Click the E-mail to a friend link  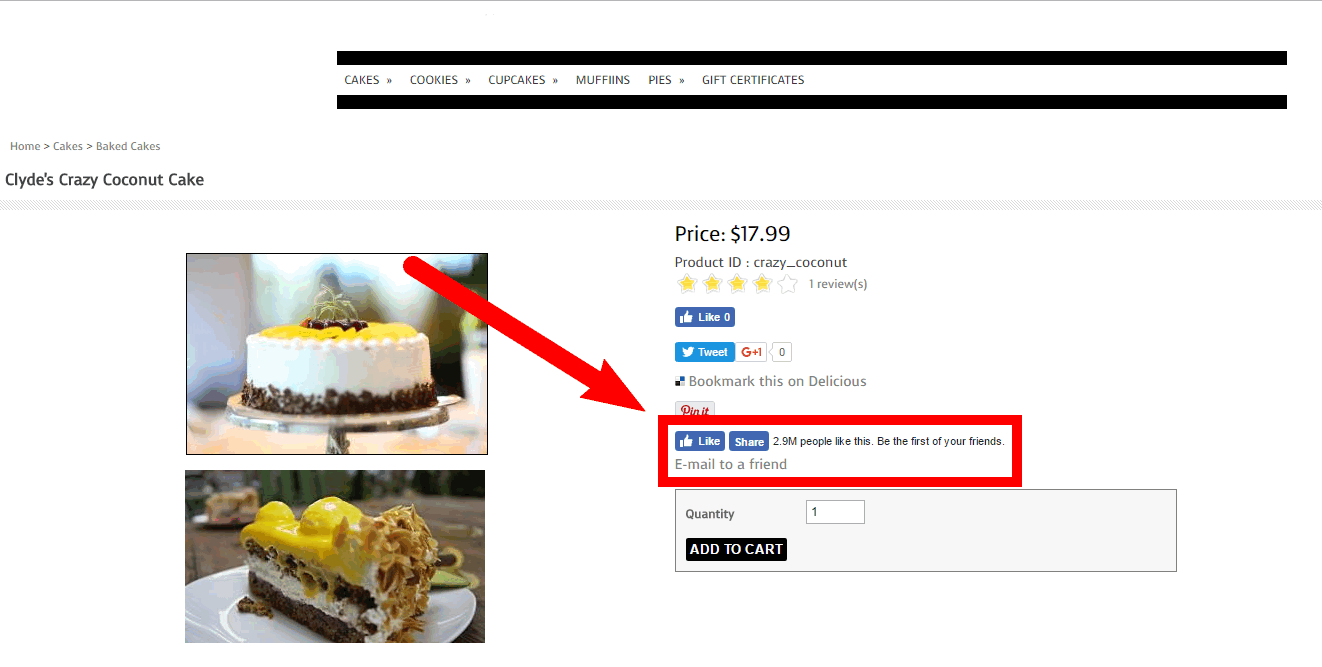(x=731, y=464)
